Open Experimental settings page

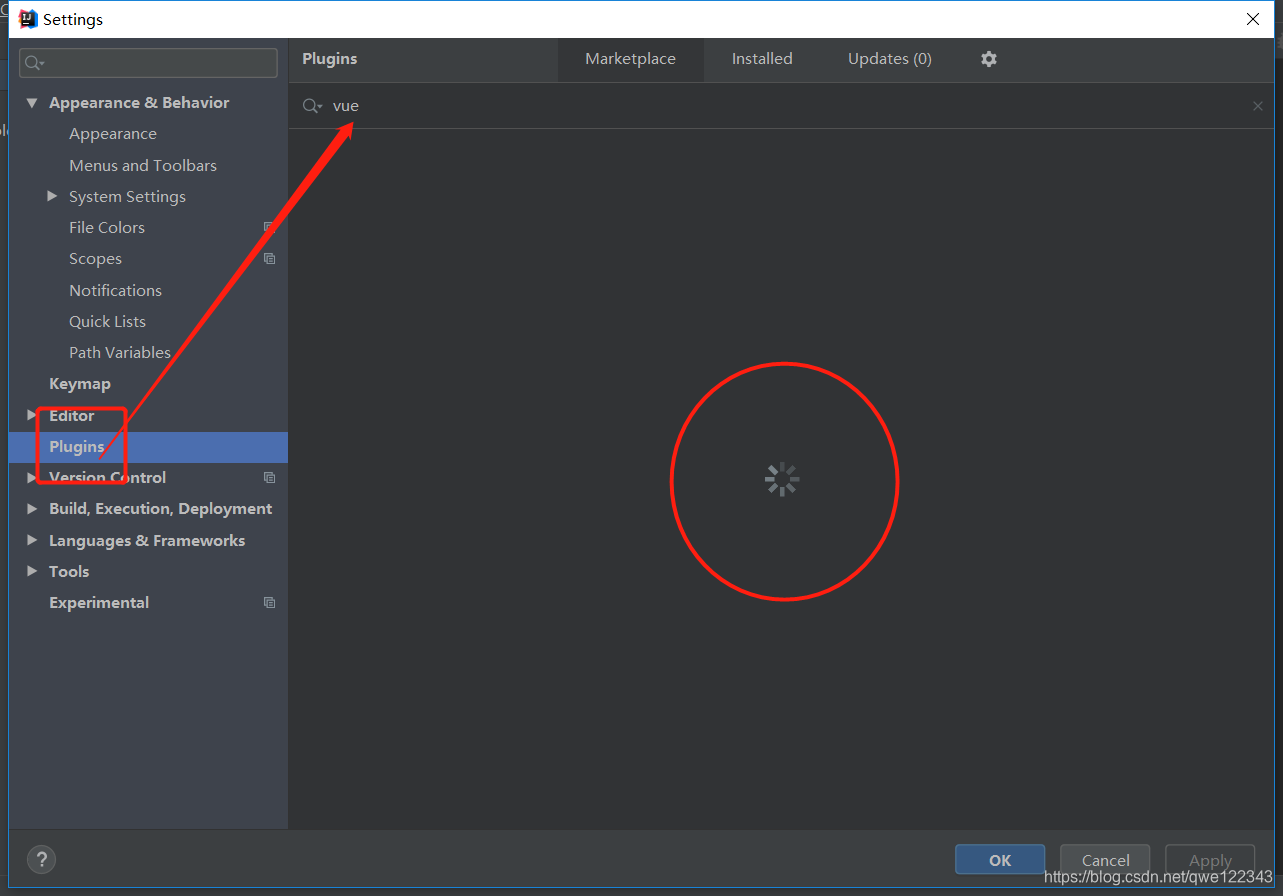click(x=99, y=603)
